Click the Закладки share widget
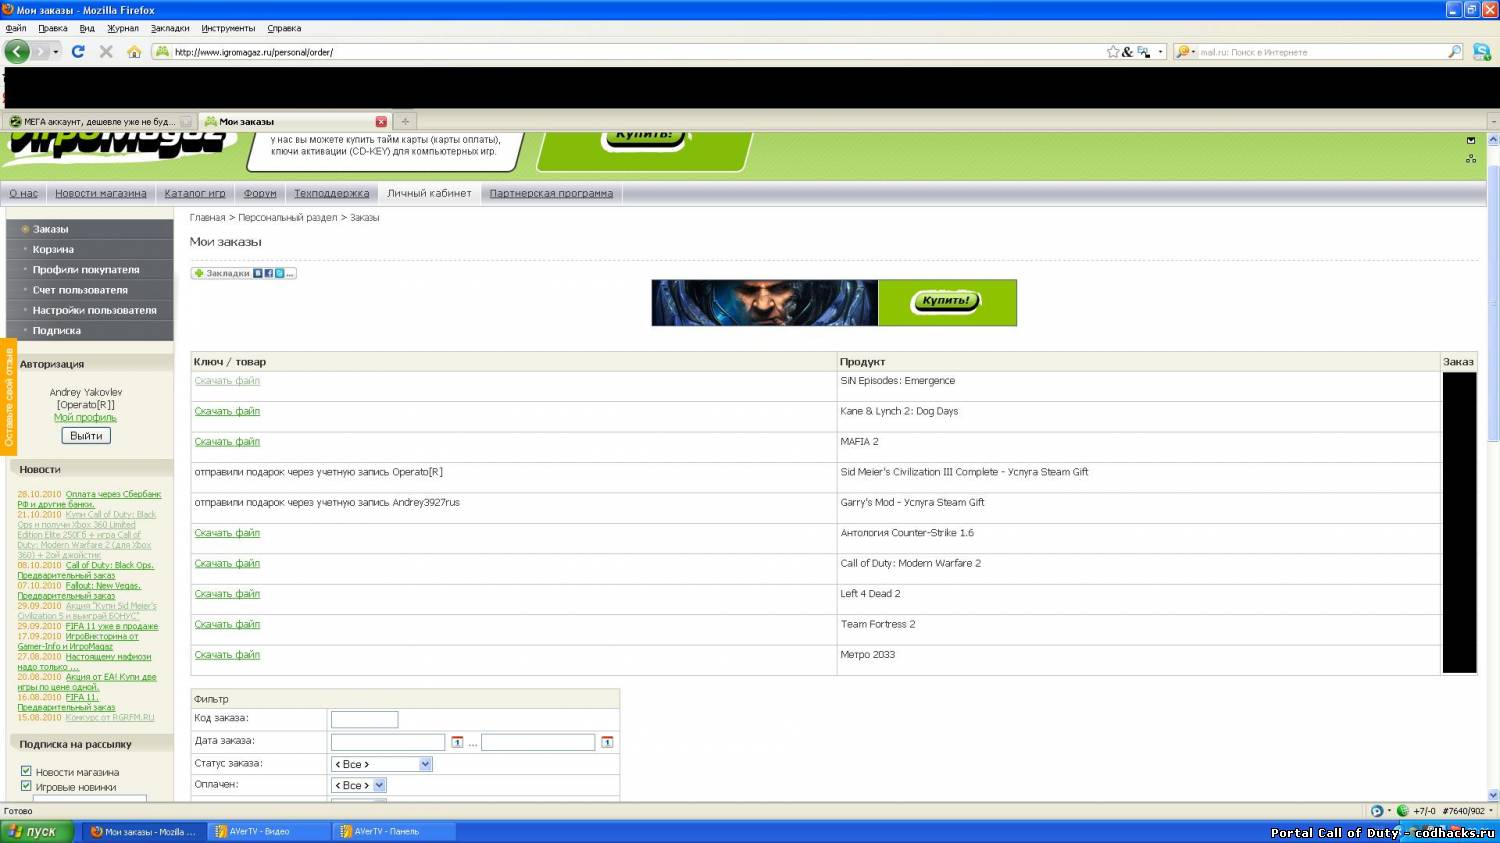 (244, 273)
